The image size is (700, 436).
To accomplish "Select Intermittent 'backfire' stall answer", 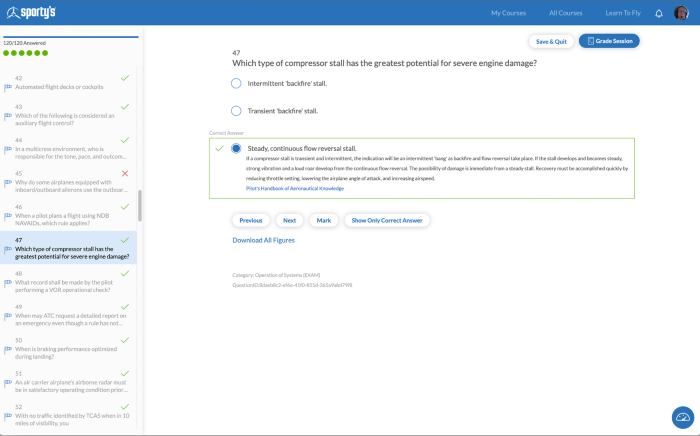I will [x=236, y=83].
